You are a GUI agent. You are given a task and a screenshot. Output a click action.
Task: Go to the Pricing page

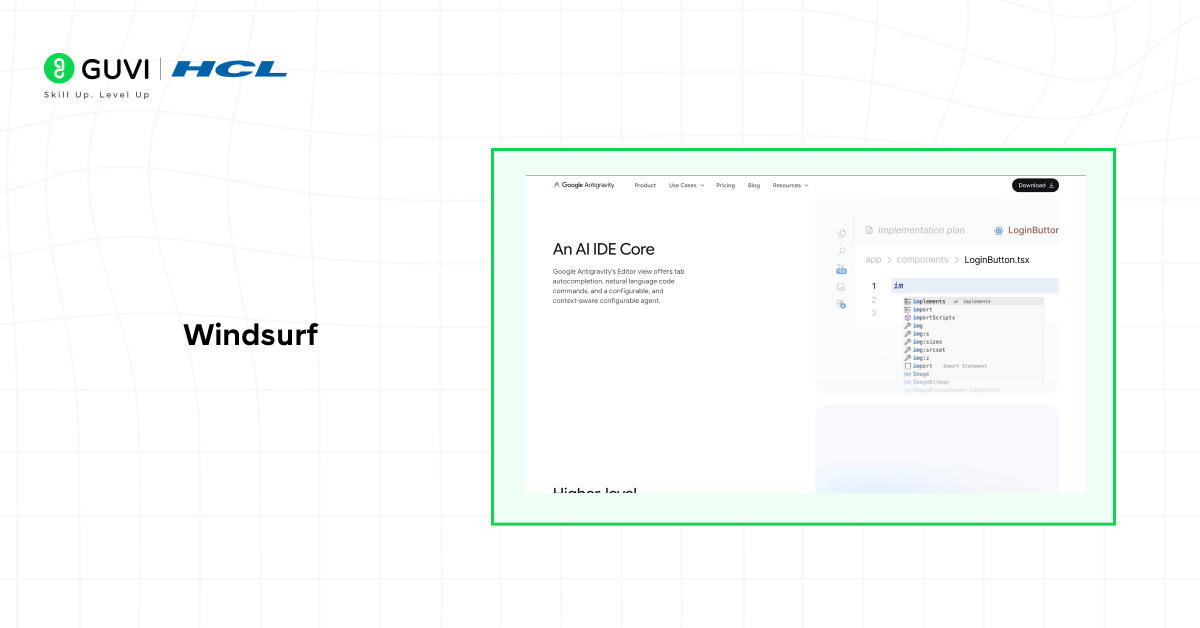coord(725,185)
